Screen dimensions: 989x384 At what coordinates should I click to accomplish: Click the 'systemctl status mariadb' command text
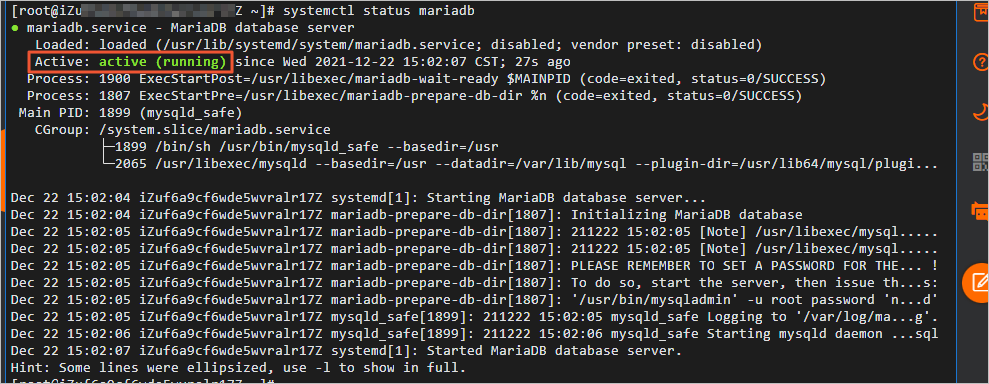(x=379, y=11)
